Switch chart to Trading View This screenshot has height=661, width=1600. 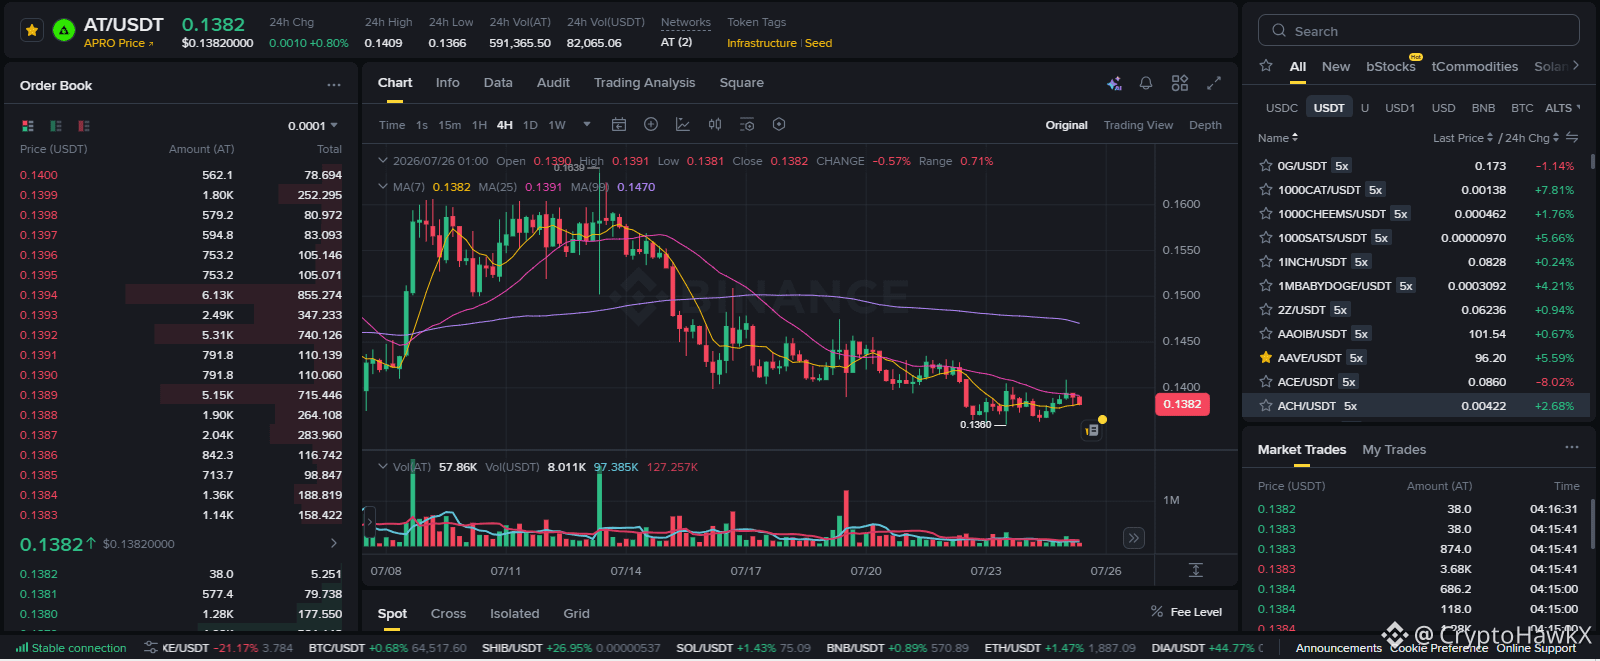(1138, 125)
